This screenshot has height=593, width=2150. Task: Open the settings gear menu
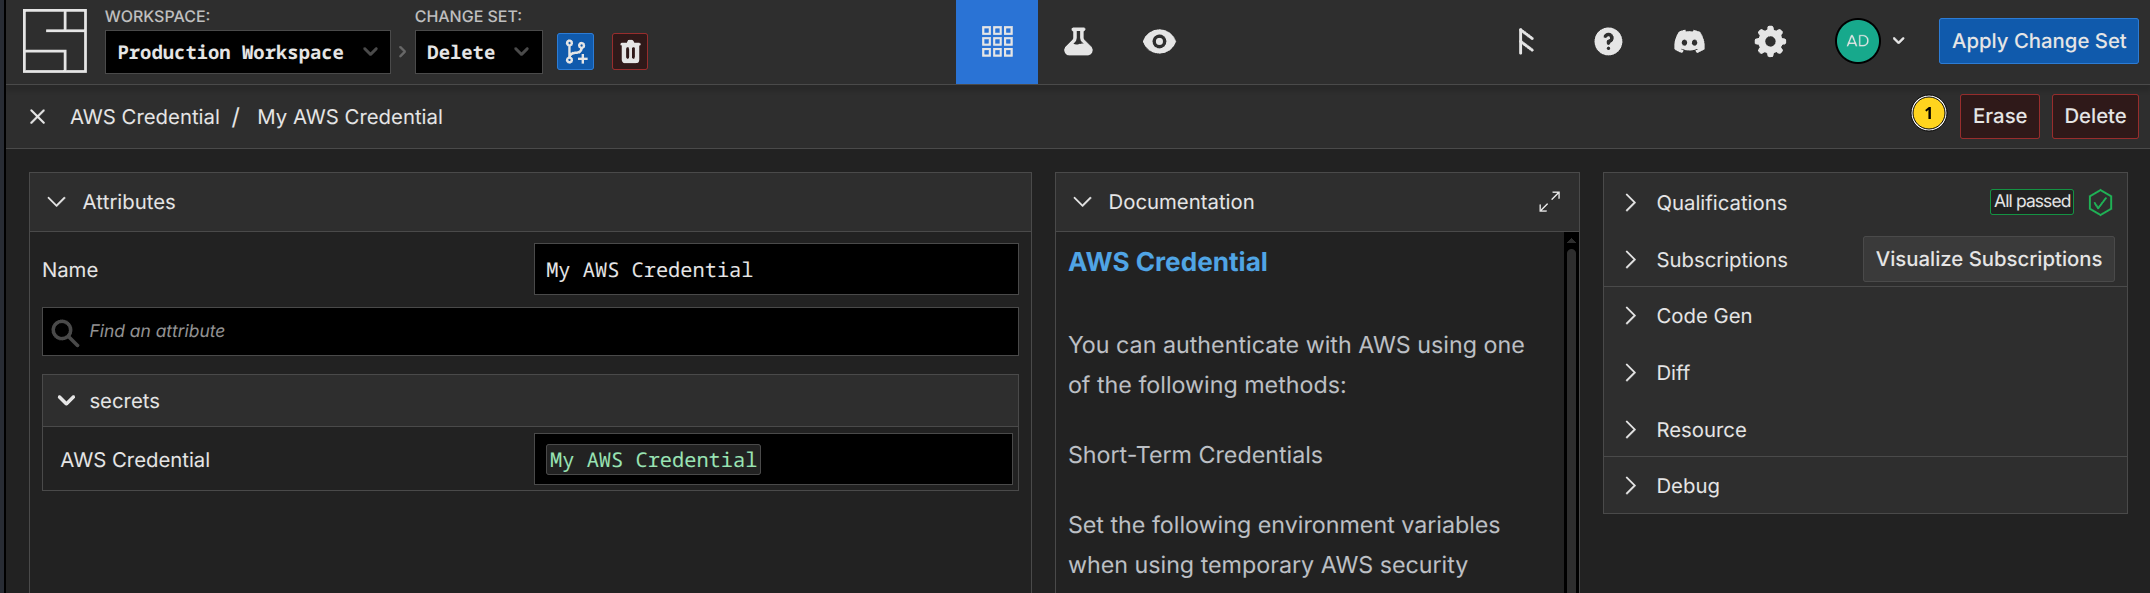point(1770,42)
